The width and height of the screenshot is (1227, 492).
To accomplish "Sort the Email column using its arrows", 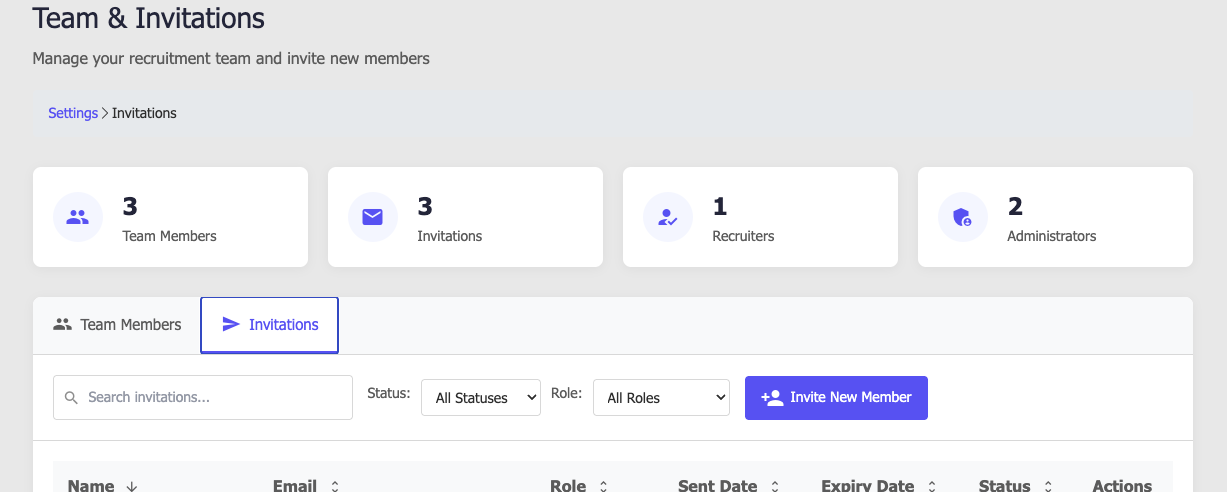I will [x=335, y=486].
